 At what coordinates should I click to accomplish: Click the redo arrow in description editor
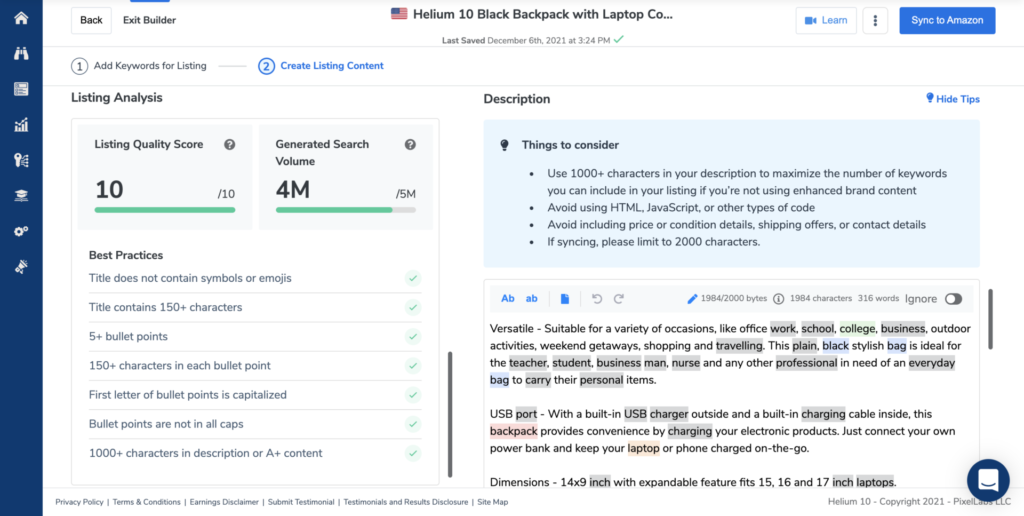pos(619,298)
